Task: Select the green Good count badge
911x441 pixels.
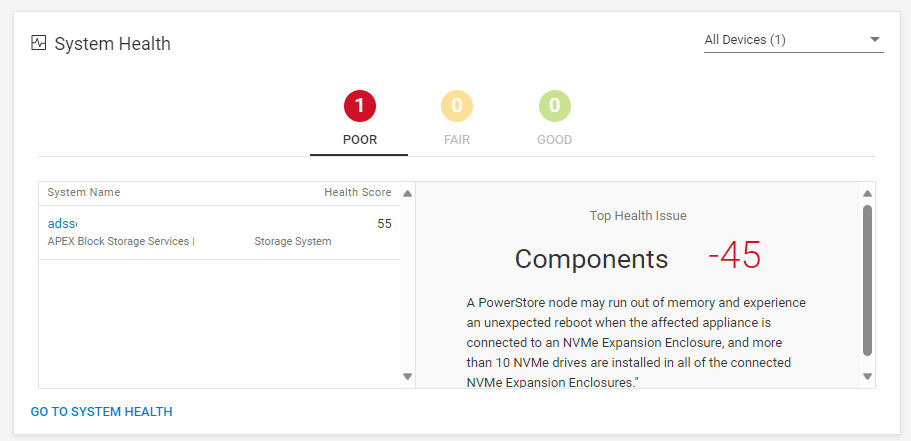Action: 554,105
